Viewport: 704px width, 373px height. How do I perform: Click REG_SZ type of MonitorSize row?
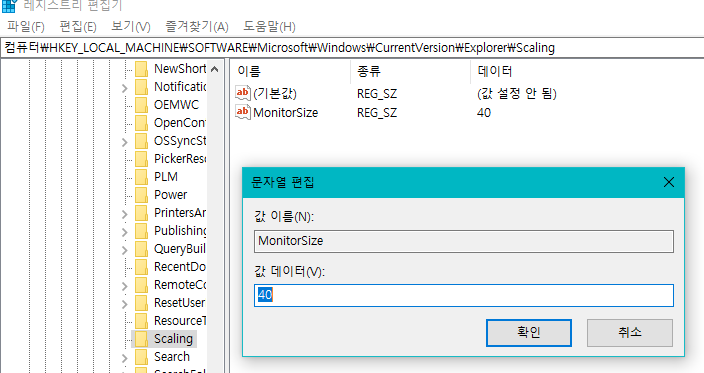point(377,112)
